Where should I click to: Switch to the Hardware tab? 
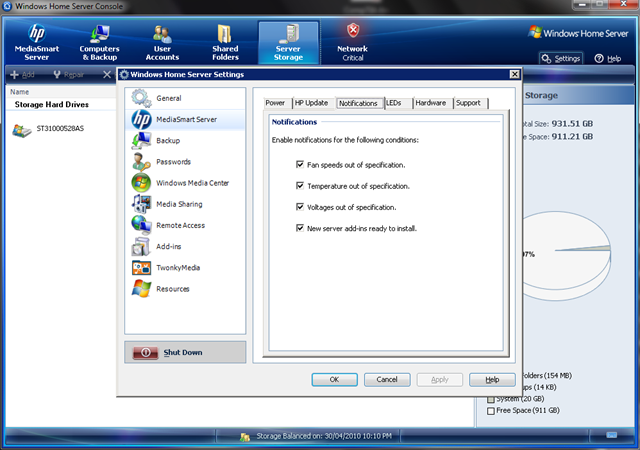pyautogui.click(x=431, y=103)
